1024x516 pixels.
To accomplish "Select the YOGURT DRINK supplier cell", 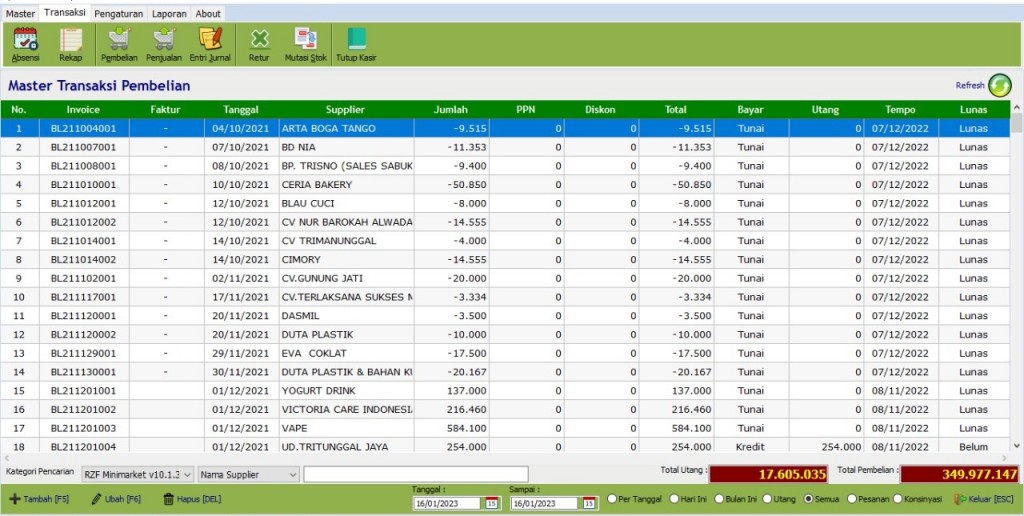I will click(346, 391).
